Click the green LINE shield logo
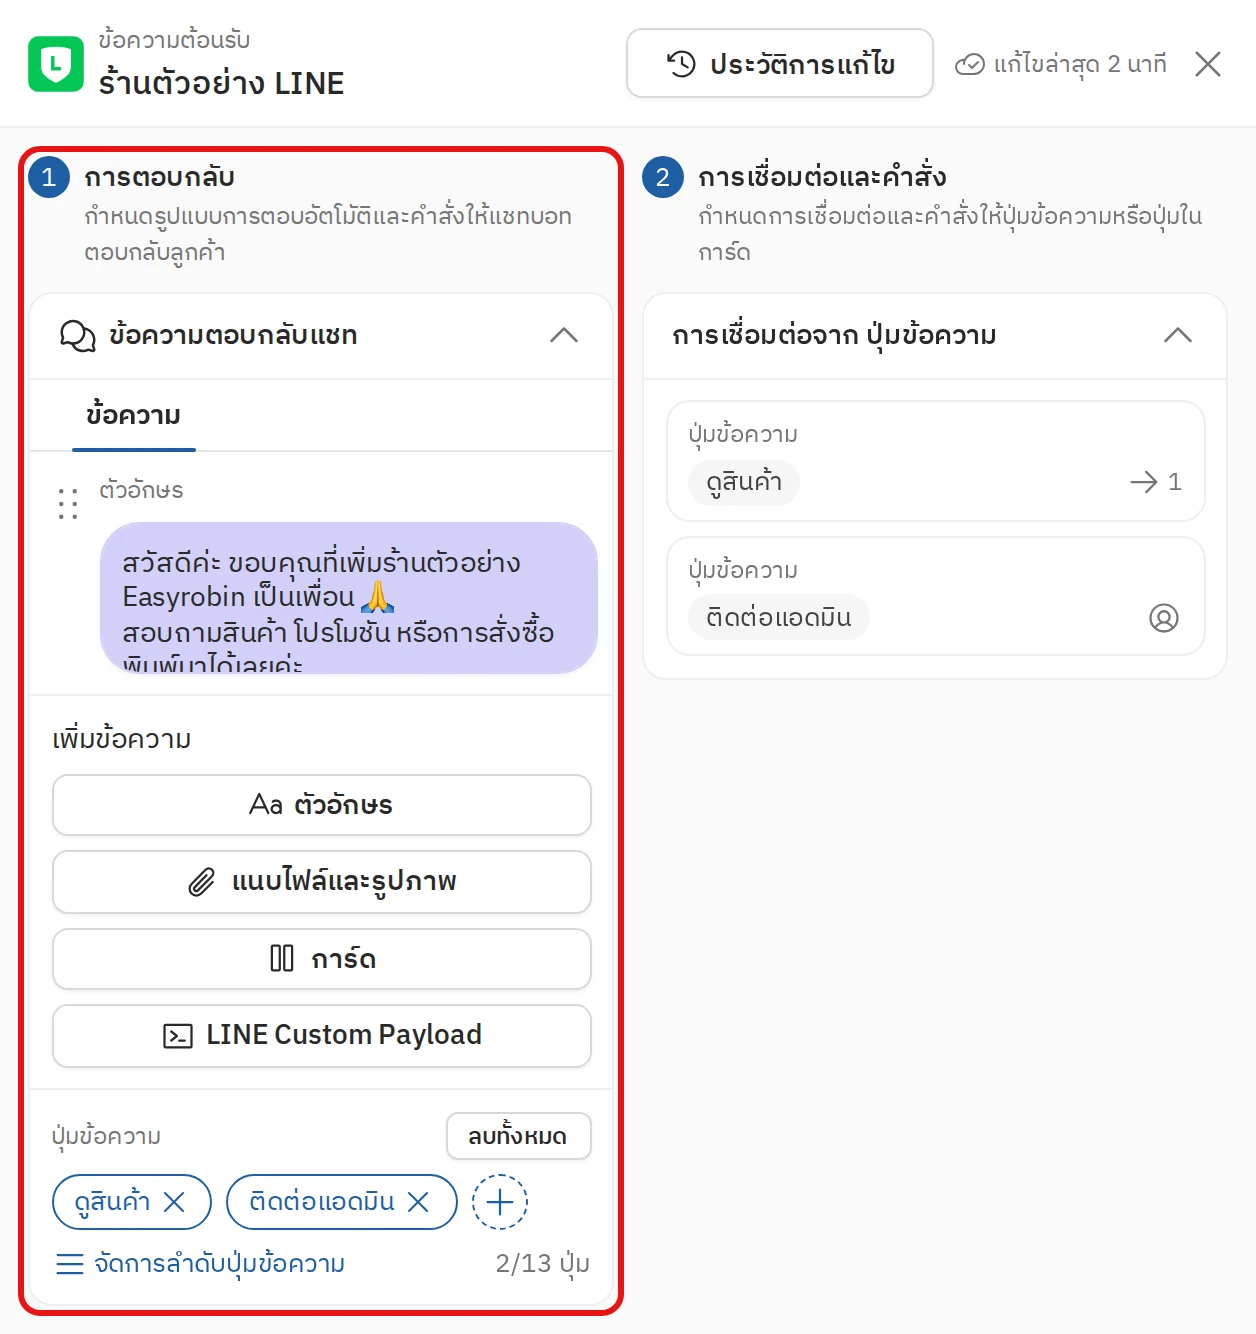Viewport: 1256px width, 1334px height. (x=56, y=64)
